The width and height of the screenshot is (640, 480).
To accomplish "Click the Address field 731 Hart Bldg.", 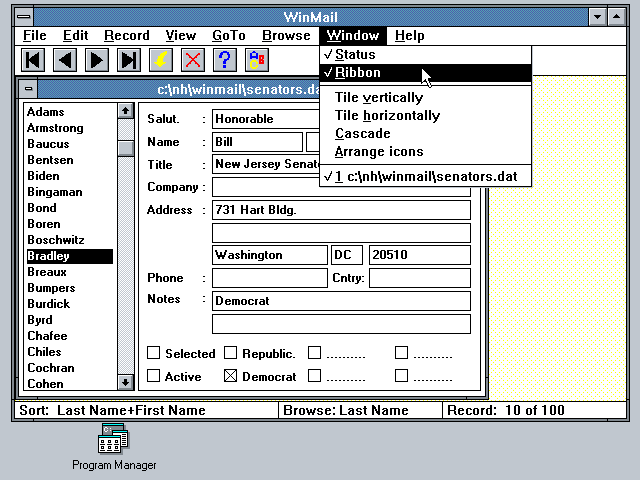I will coord(341,210).
